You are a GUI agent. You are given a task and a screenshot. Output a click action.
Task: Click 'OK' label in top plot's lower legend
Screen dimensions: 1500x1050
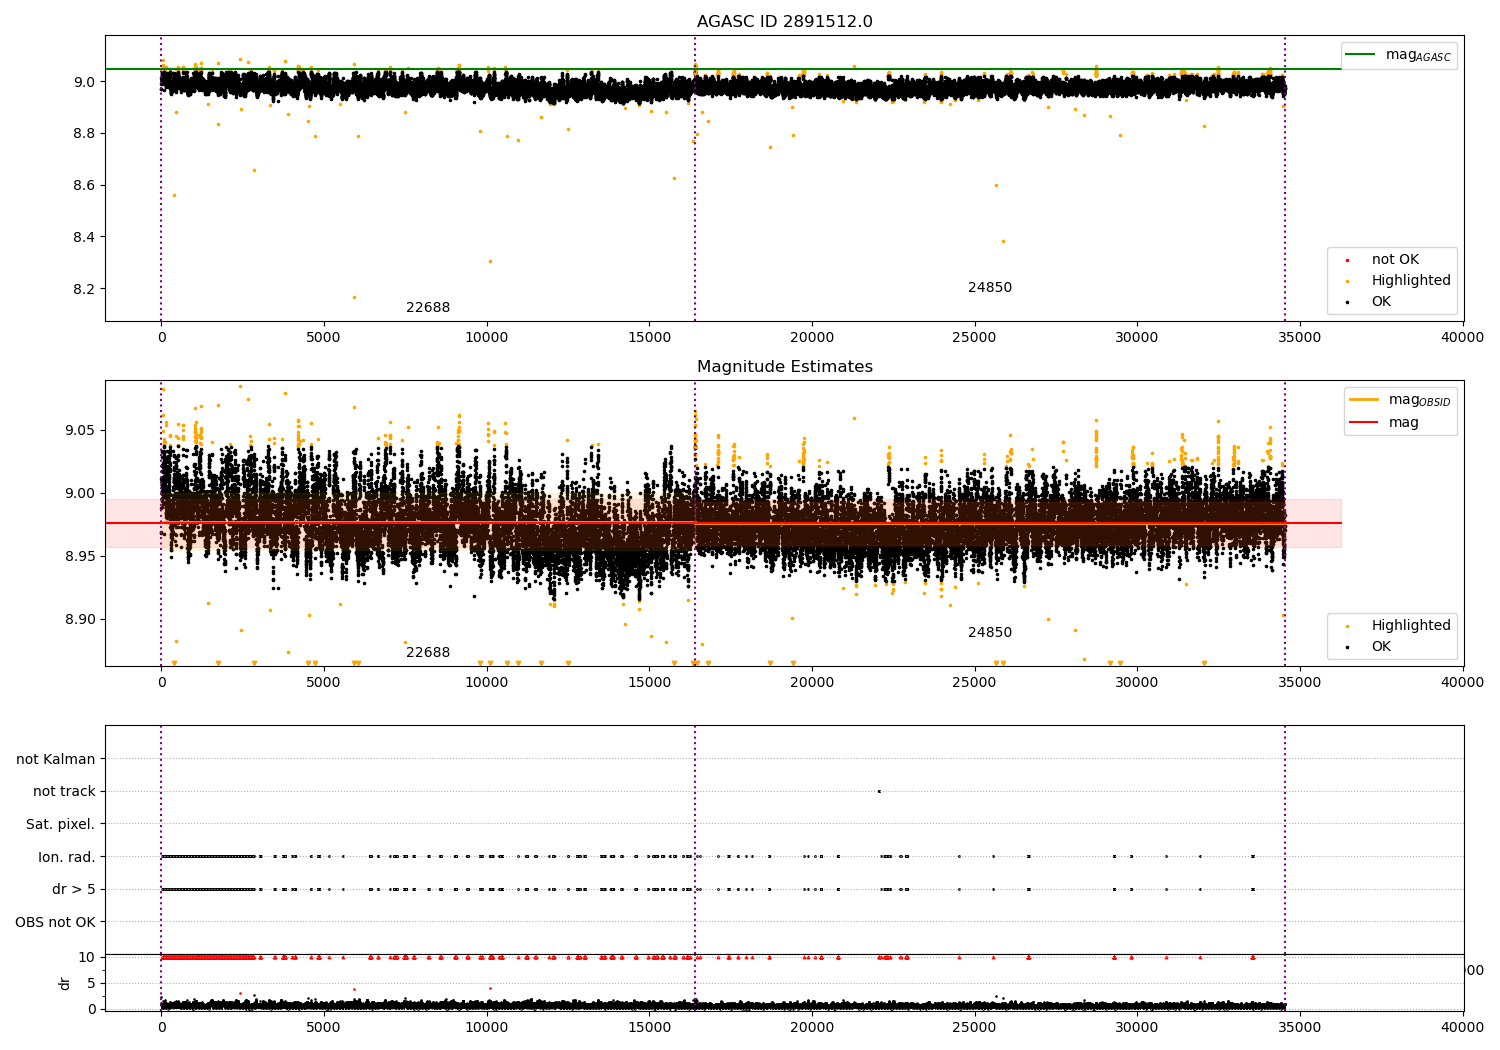(1381, 301)
